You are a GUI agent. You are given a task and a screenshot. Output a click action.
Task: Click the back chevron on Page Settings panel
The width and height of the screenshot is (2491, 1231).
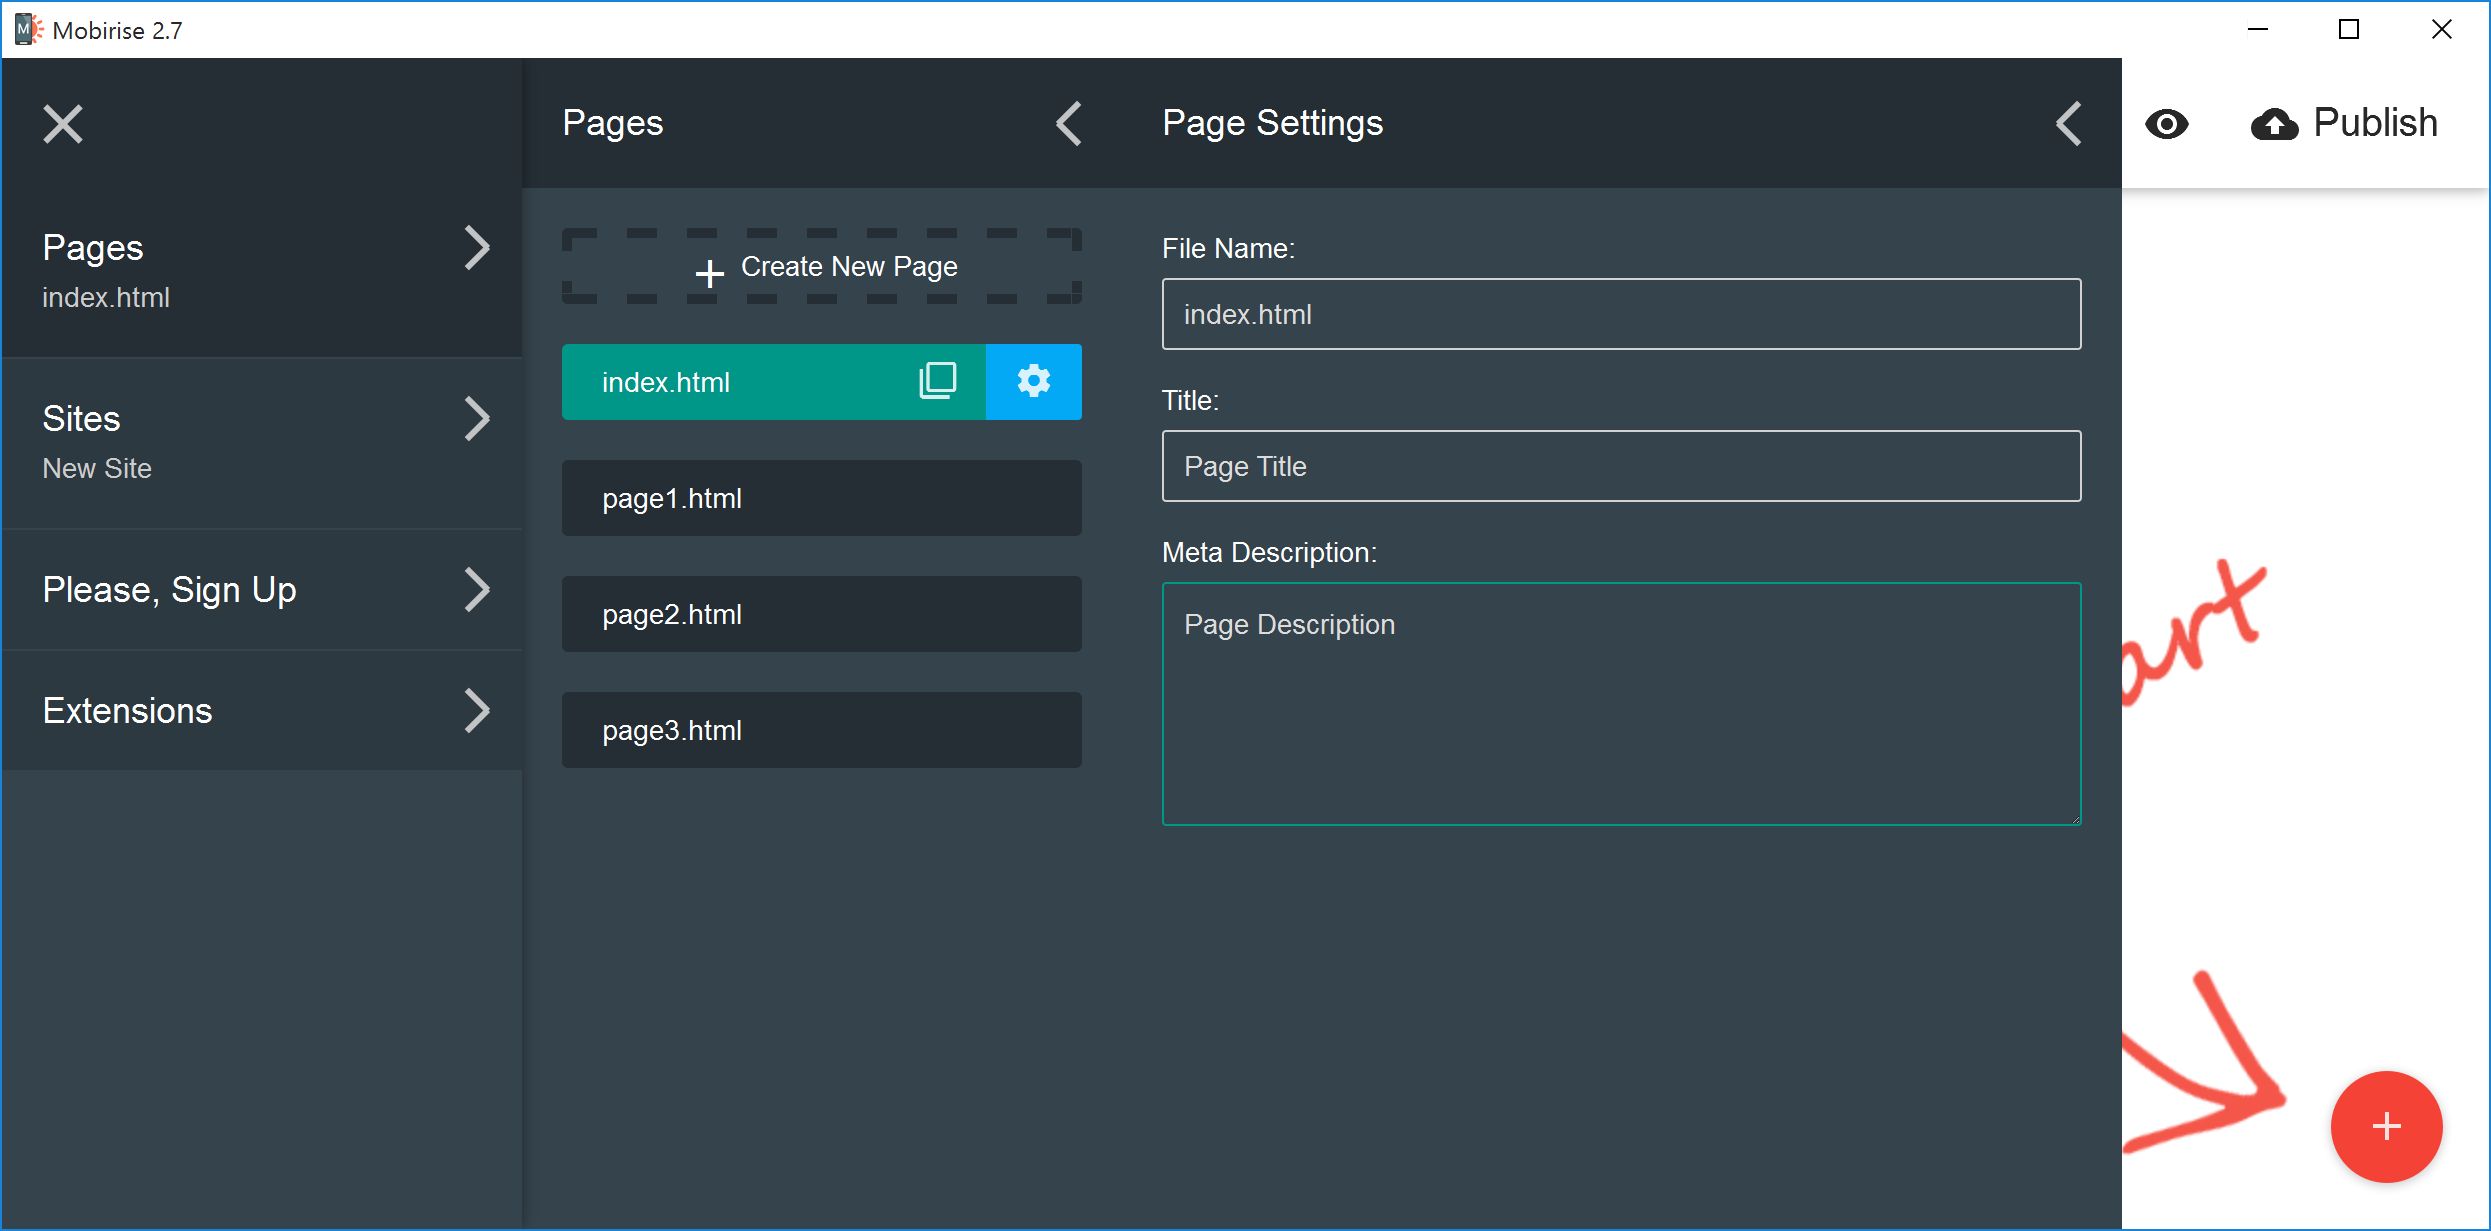click(x=2067, y=122)
